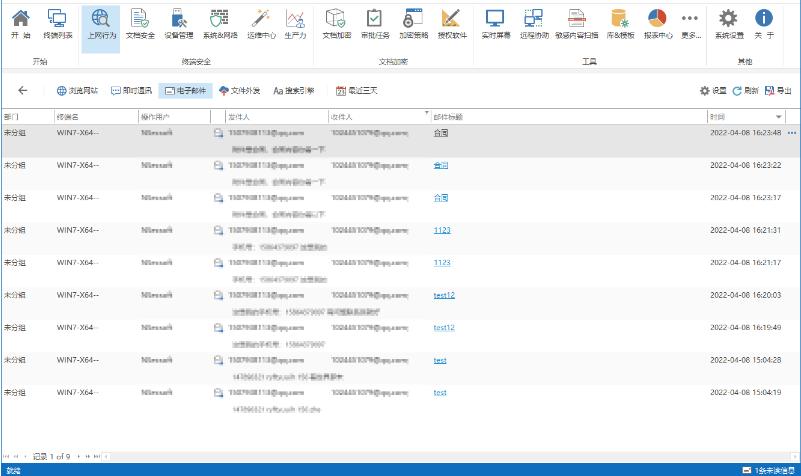801x476 pixels.
Task: Click the 文档安全 ribbon icon
Action: tap(140, 24)
